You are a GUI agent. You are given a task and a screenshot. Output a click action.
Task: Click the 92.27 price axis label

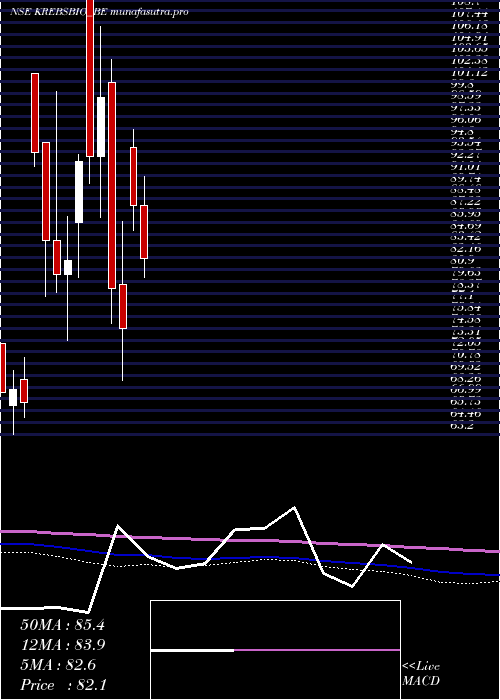[467, 155]
